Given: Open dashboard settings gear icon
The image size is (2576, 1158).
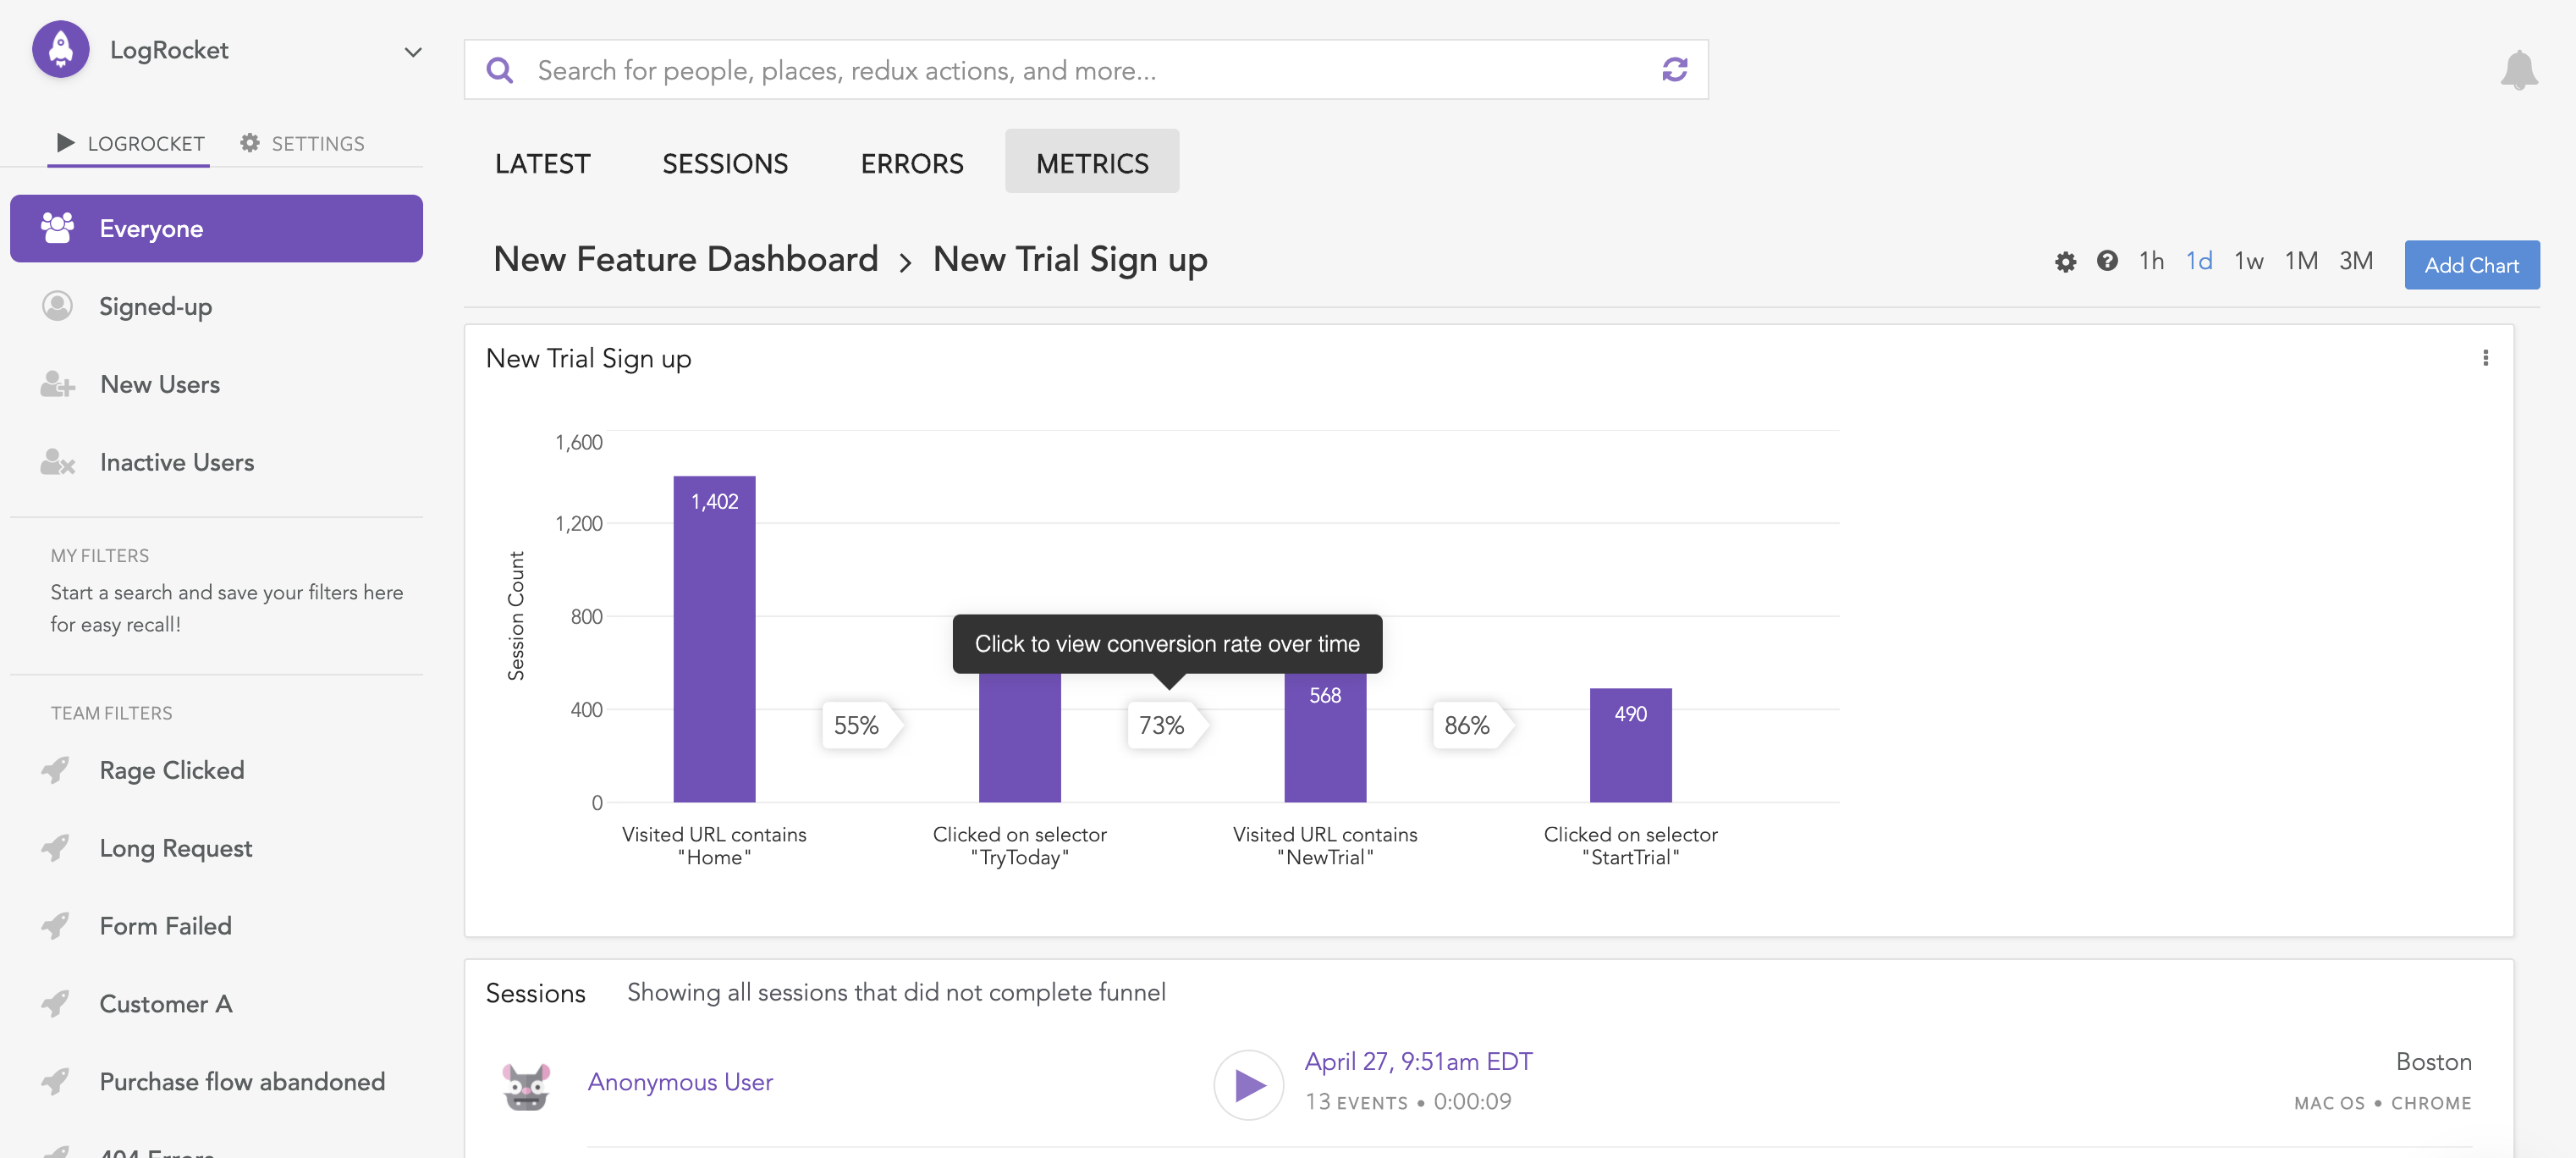Looking at the screenshot, I should point(2065,262).
